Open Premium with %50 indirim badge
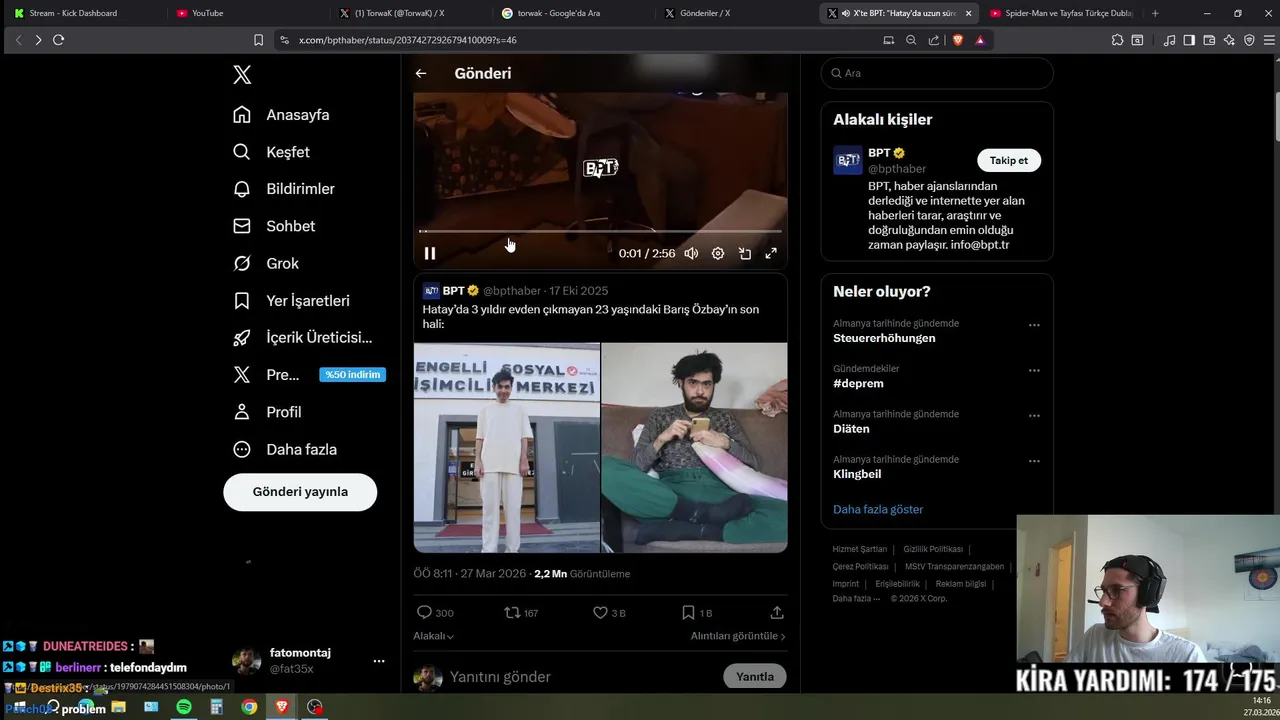The height and width of the screenshot is (720, 1280). 308,375
